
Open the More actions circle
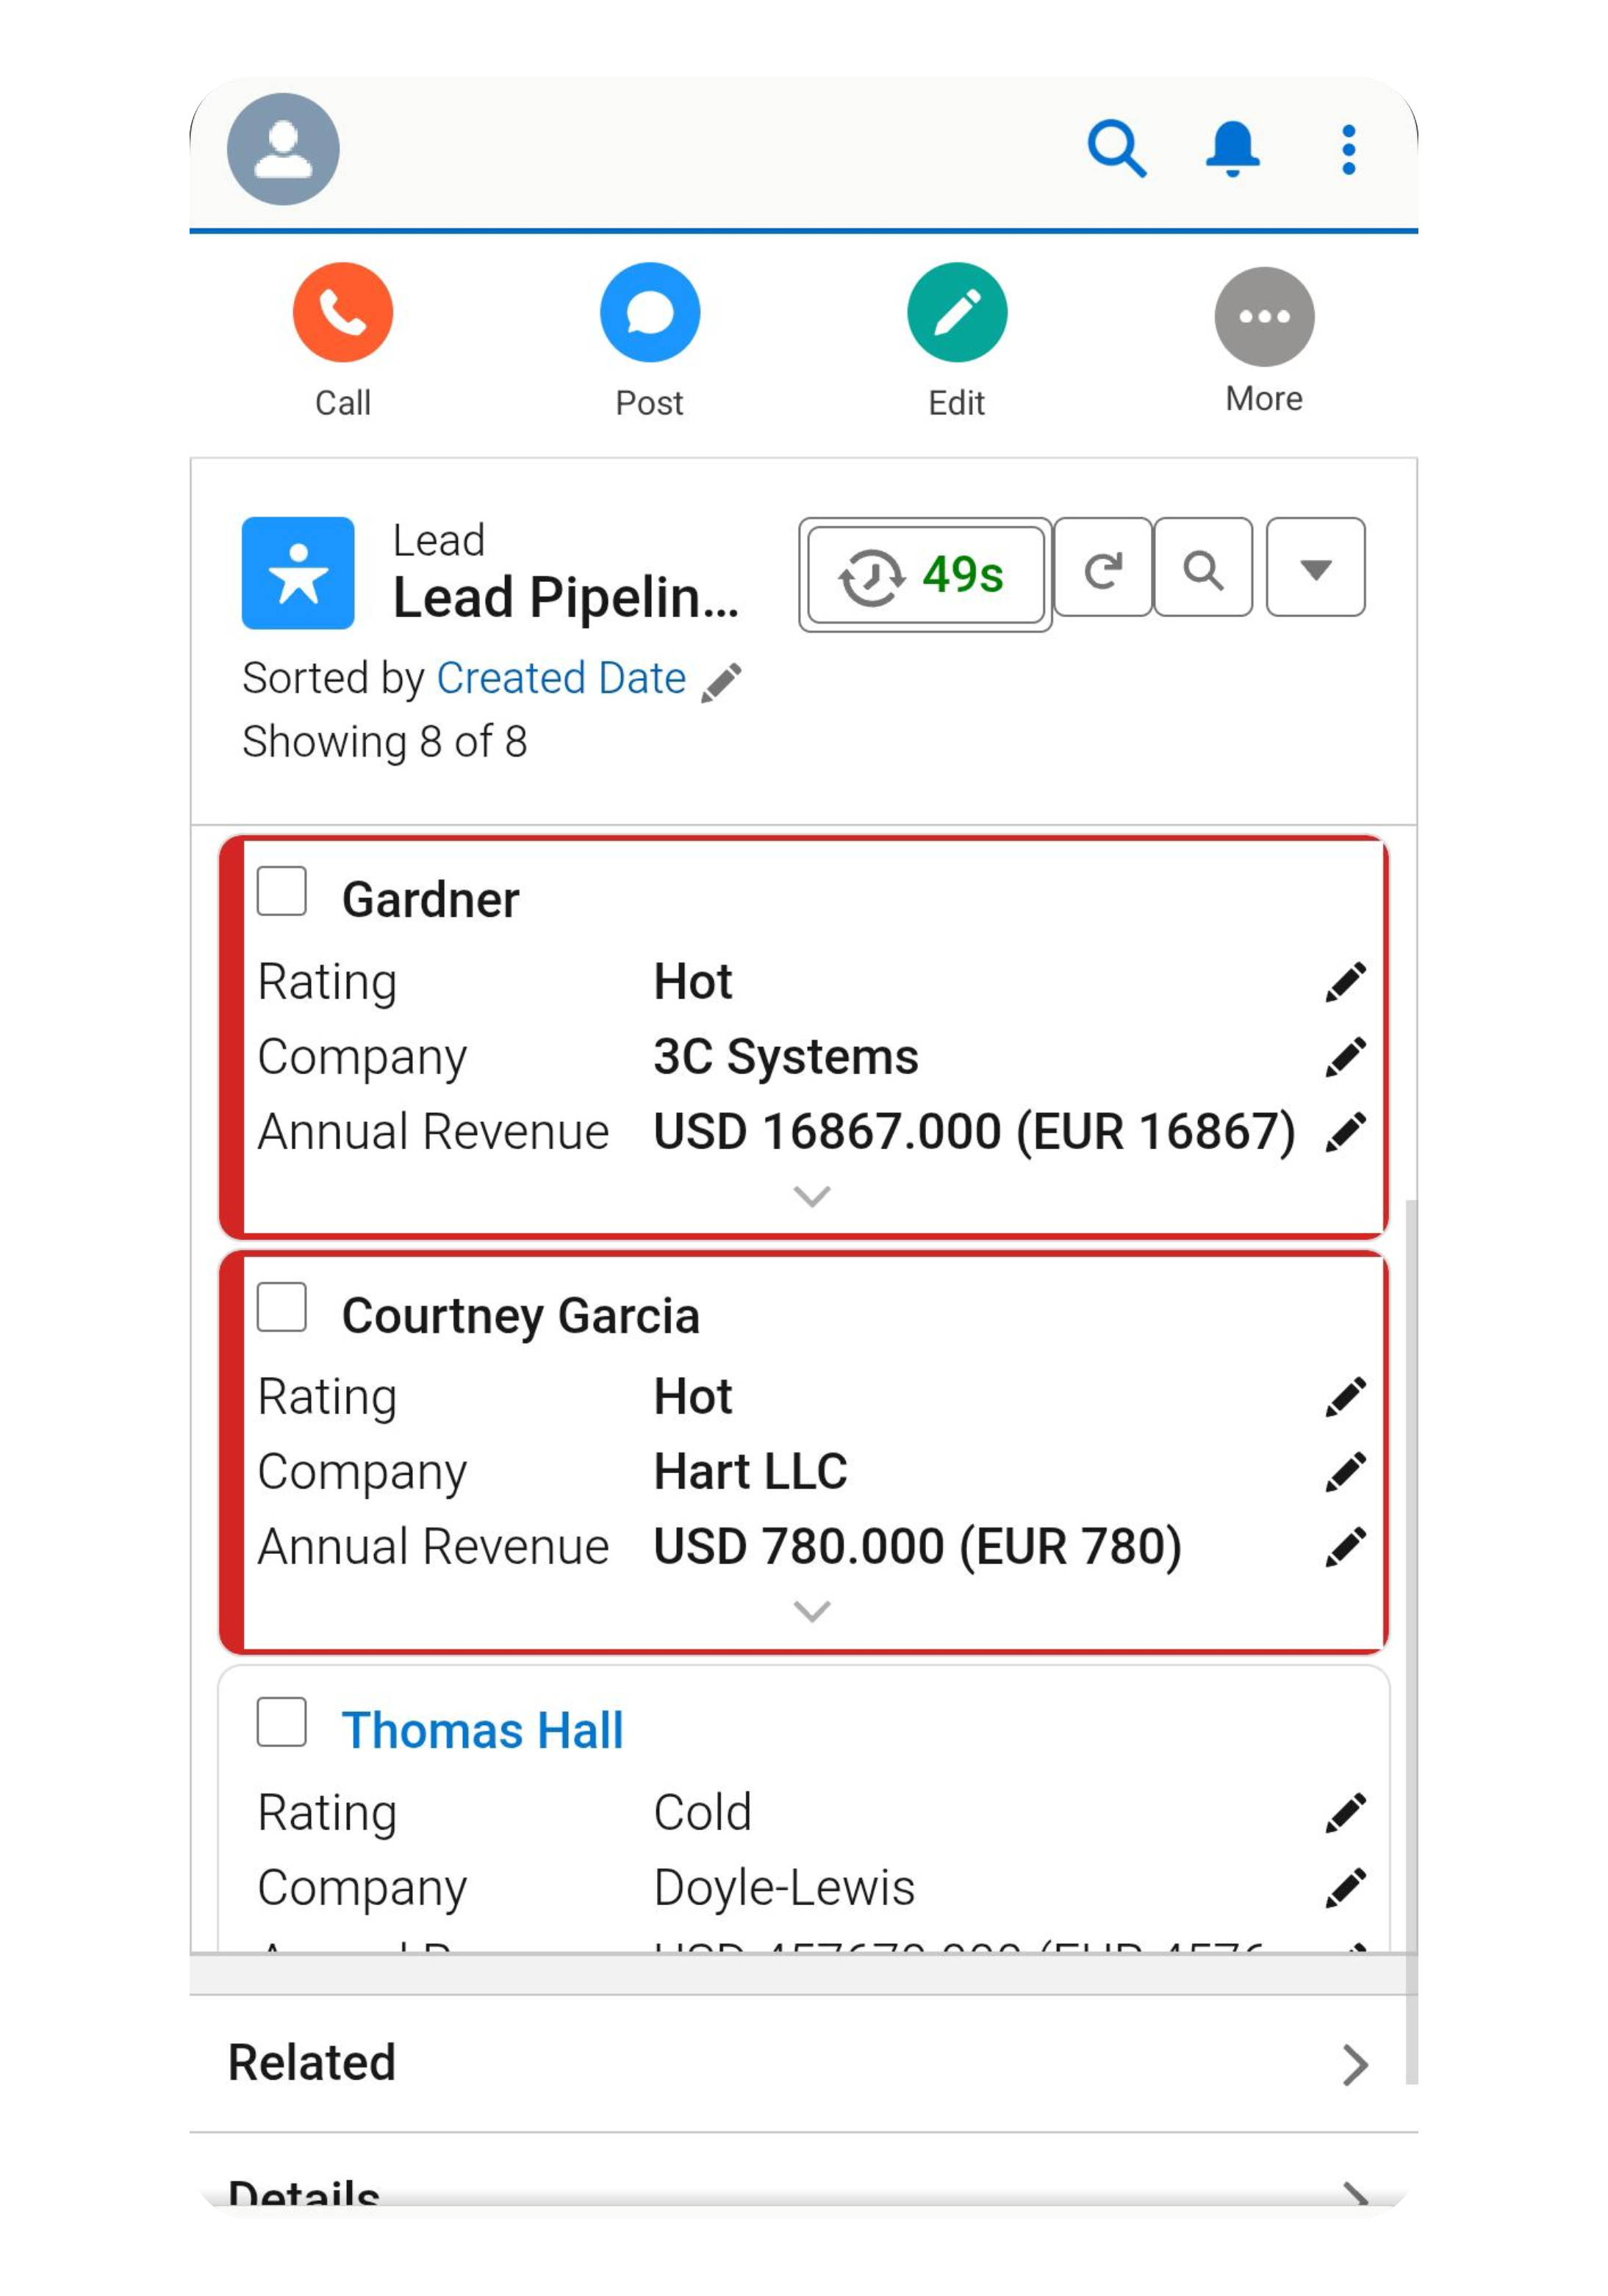click(x=1263, y=317)
